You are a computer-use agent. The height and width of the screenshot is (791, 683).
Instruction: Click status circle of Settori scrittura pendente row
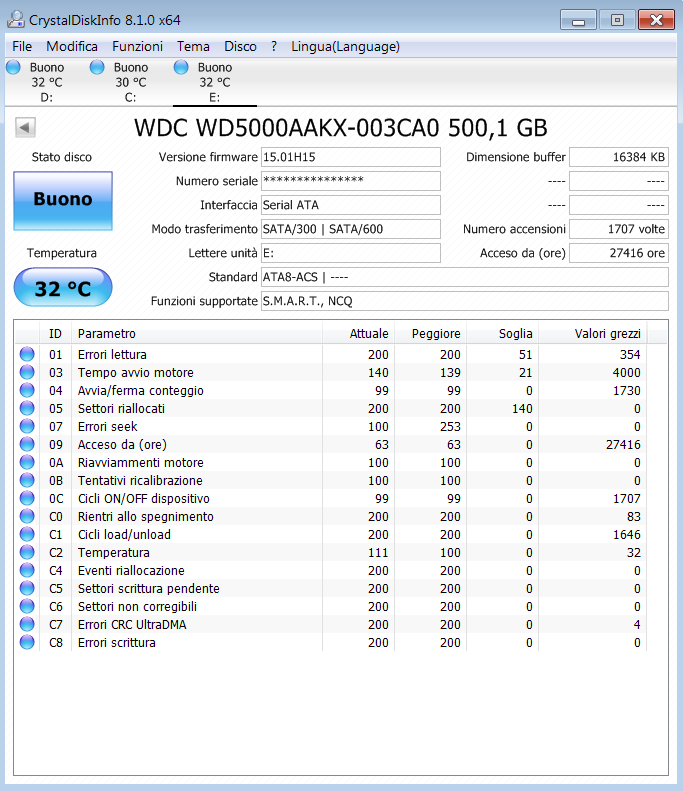(27, 588)
